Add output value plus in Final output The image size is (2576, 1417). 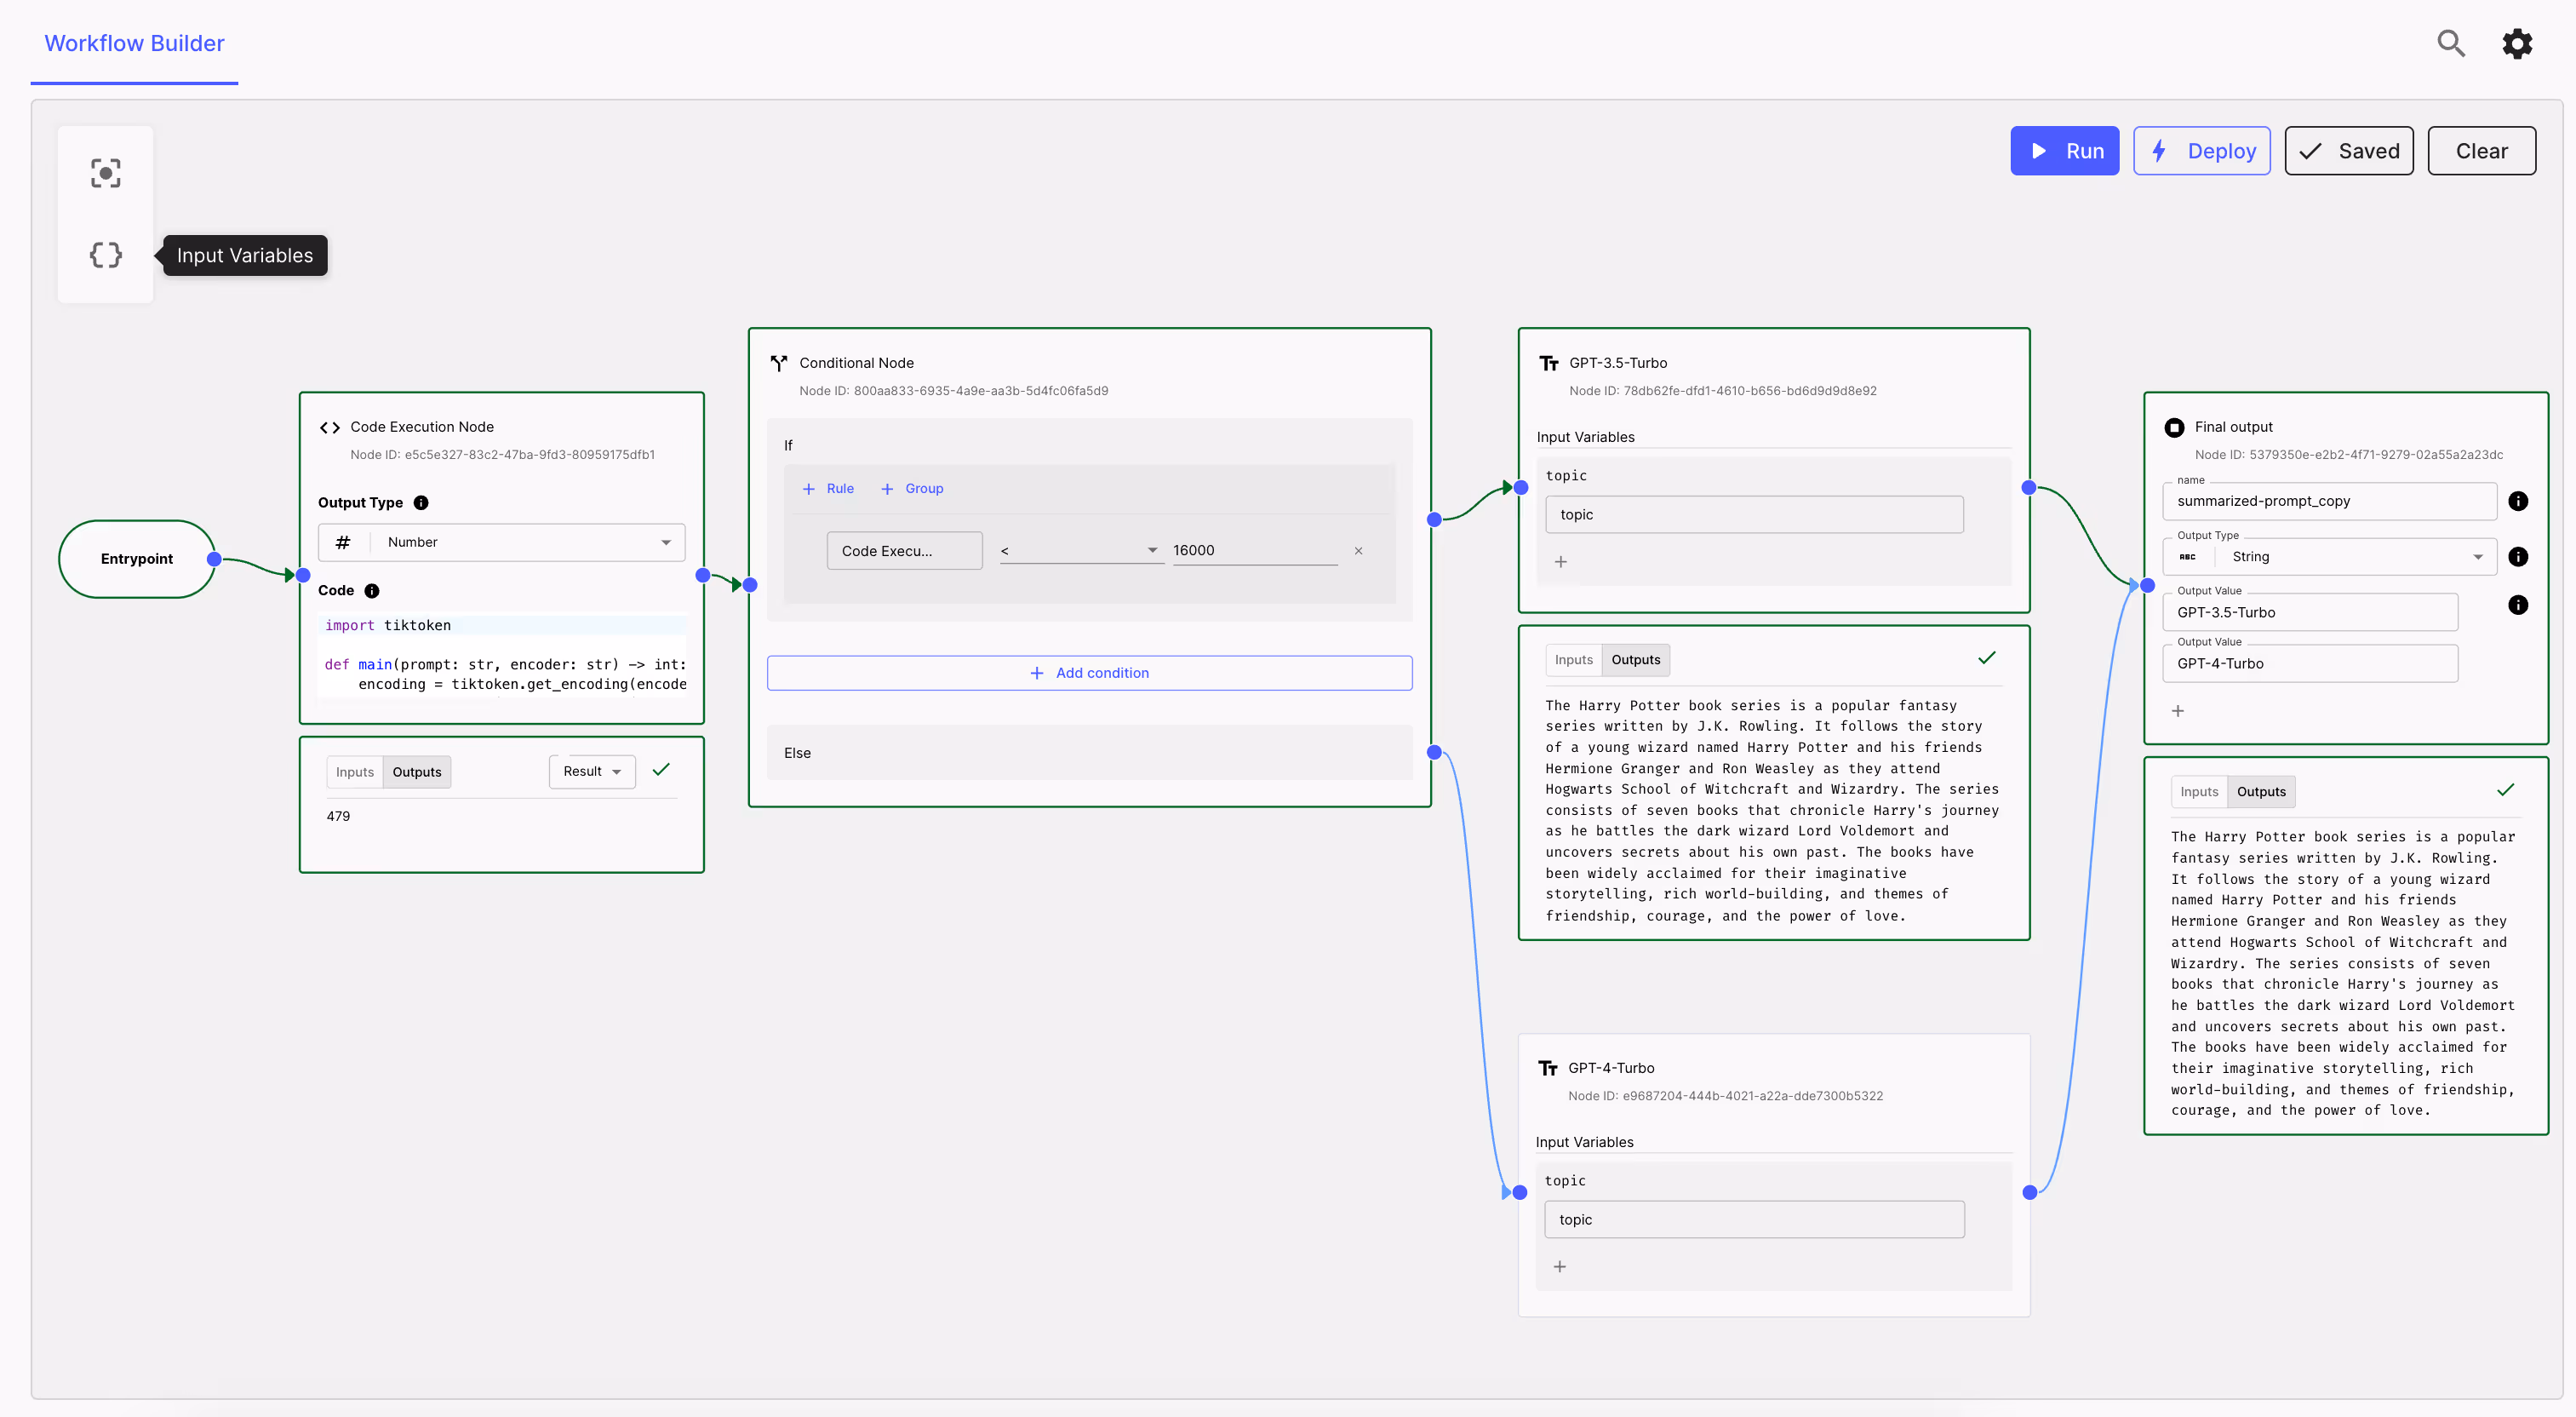2177,711
